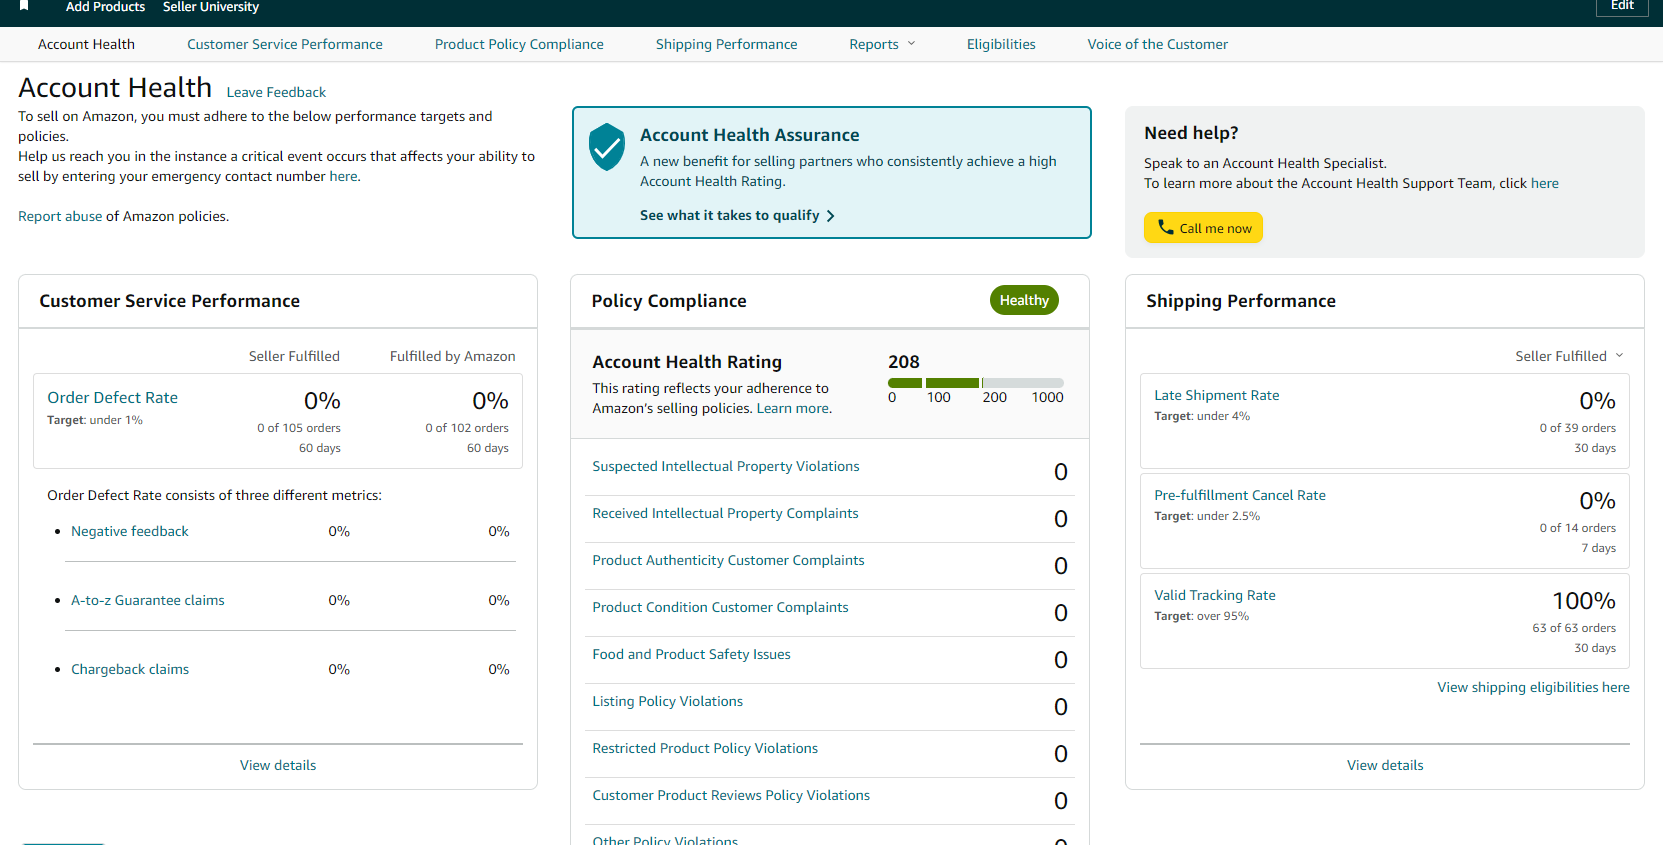
Task: Open the Chargeback claims link
Action: click(x=130, y=670)
